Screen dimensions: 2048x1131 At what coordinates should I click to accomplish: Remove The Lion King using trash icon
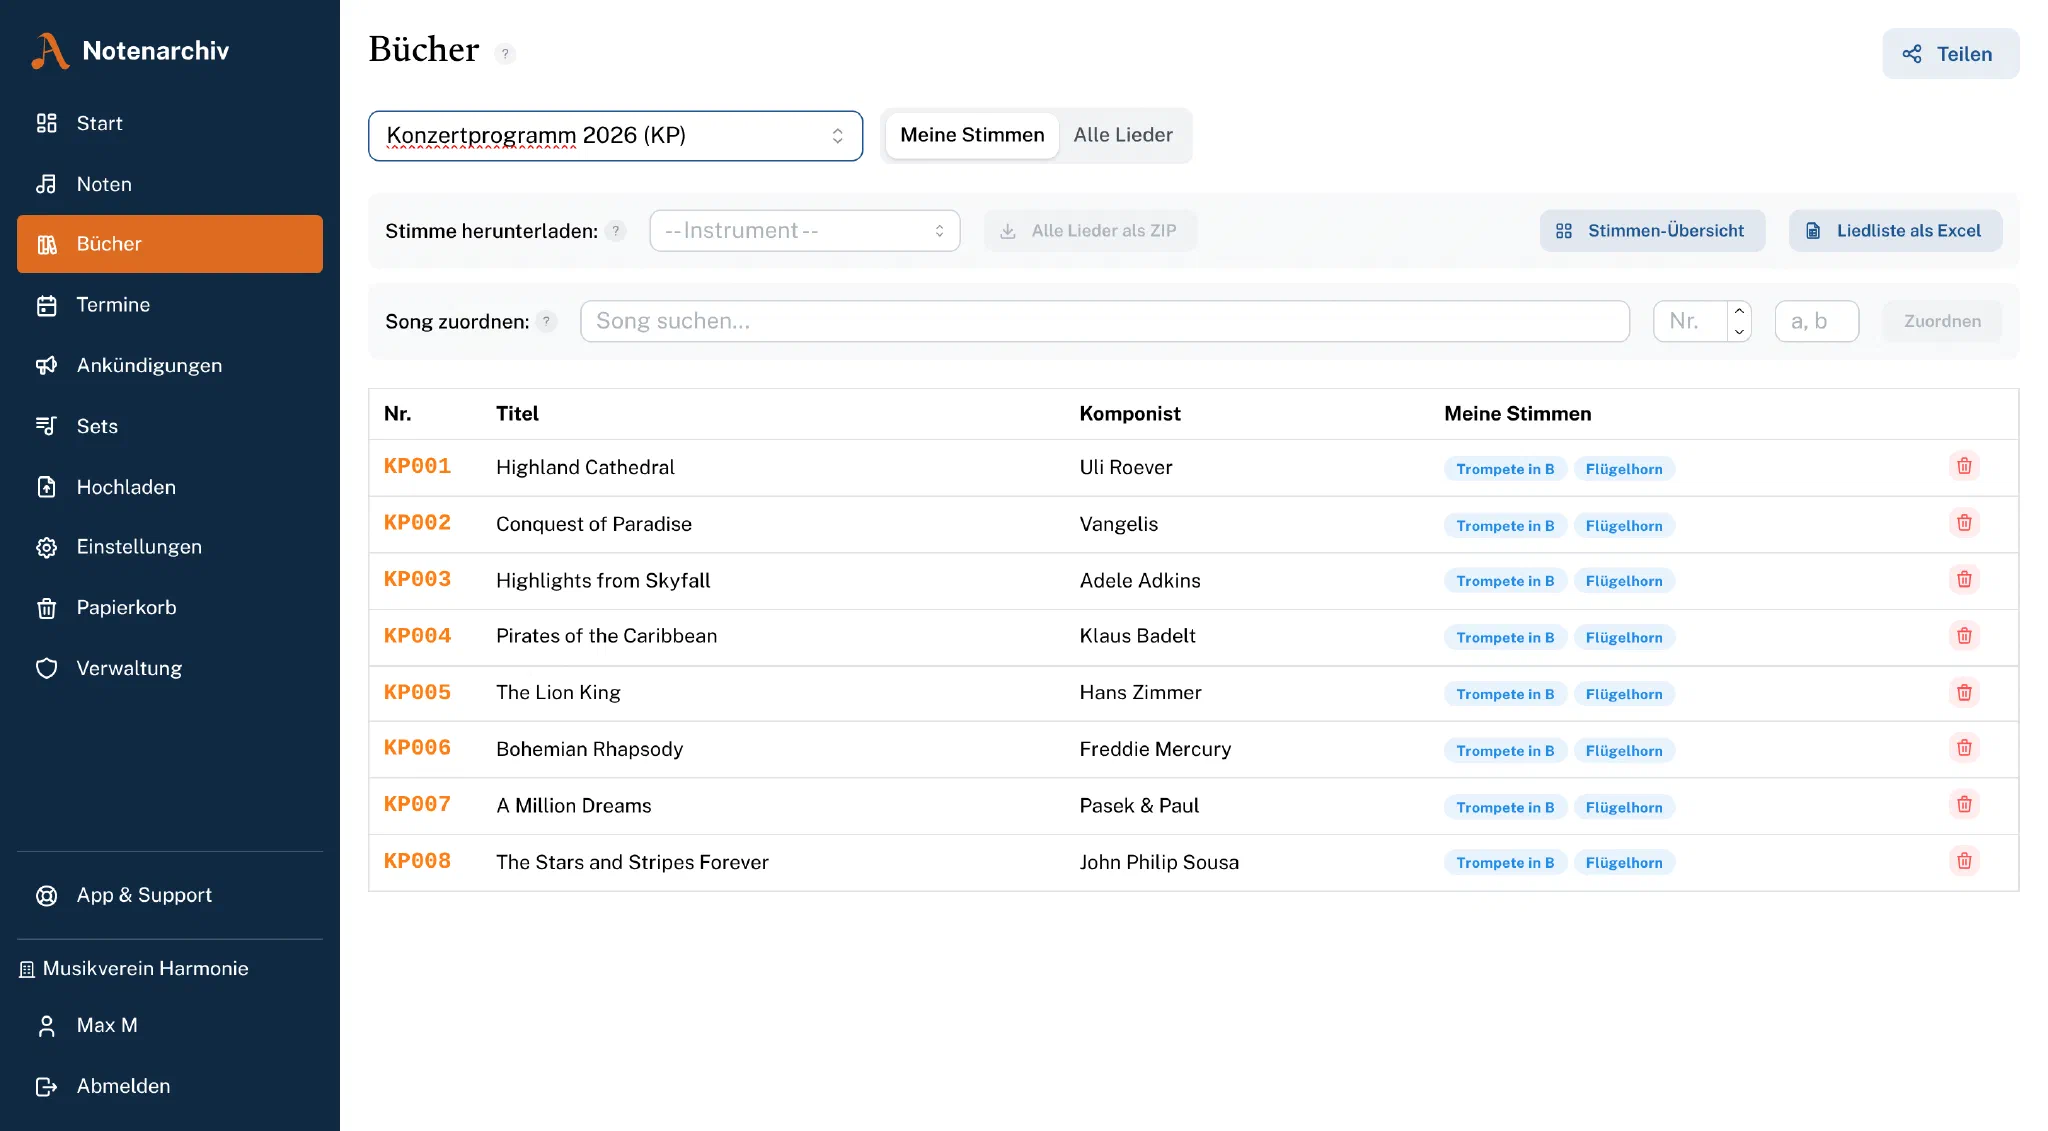tap(1964, 692)
